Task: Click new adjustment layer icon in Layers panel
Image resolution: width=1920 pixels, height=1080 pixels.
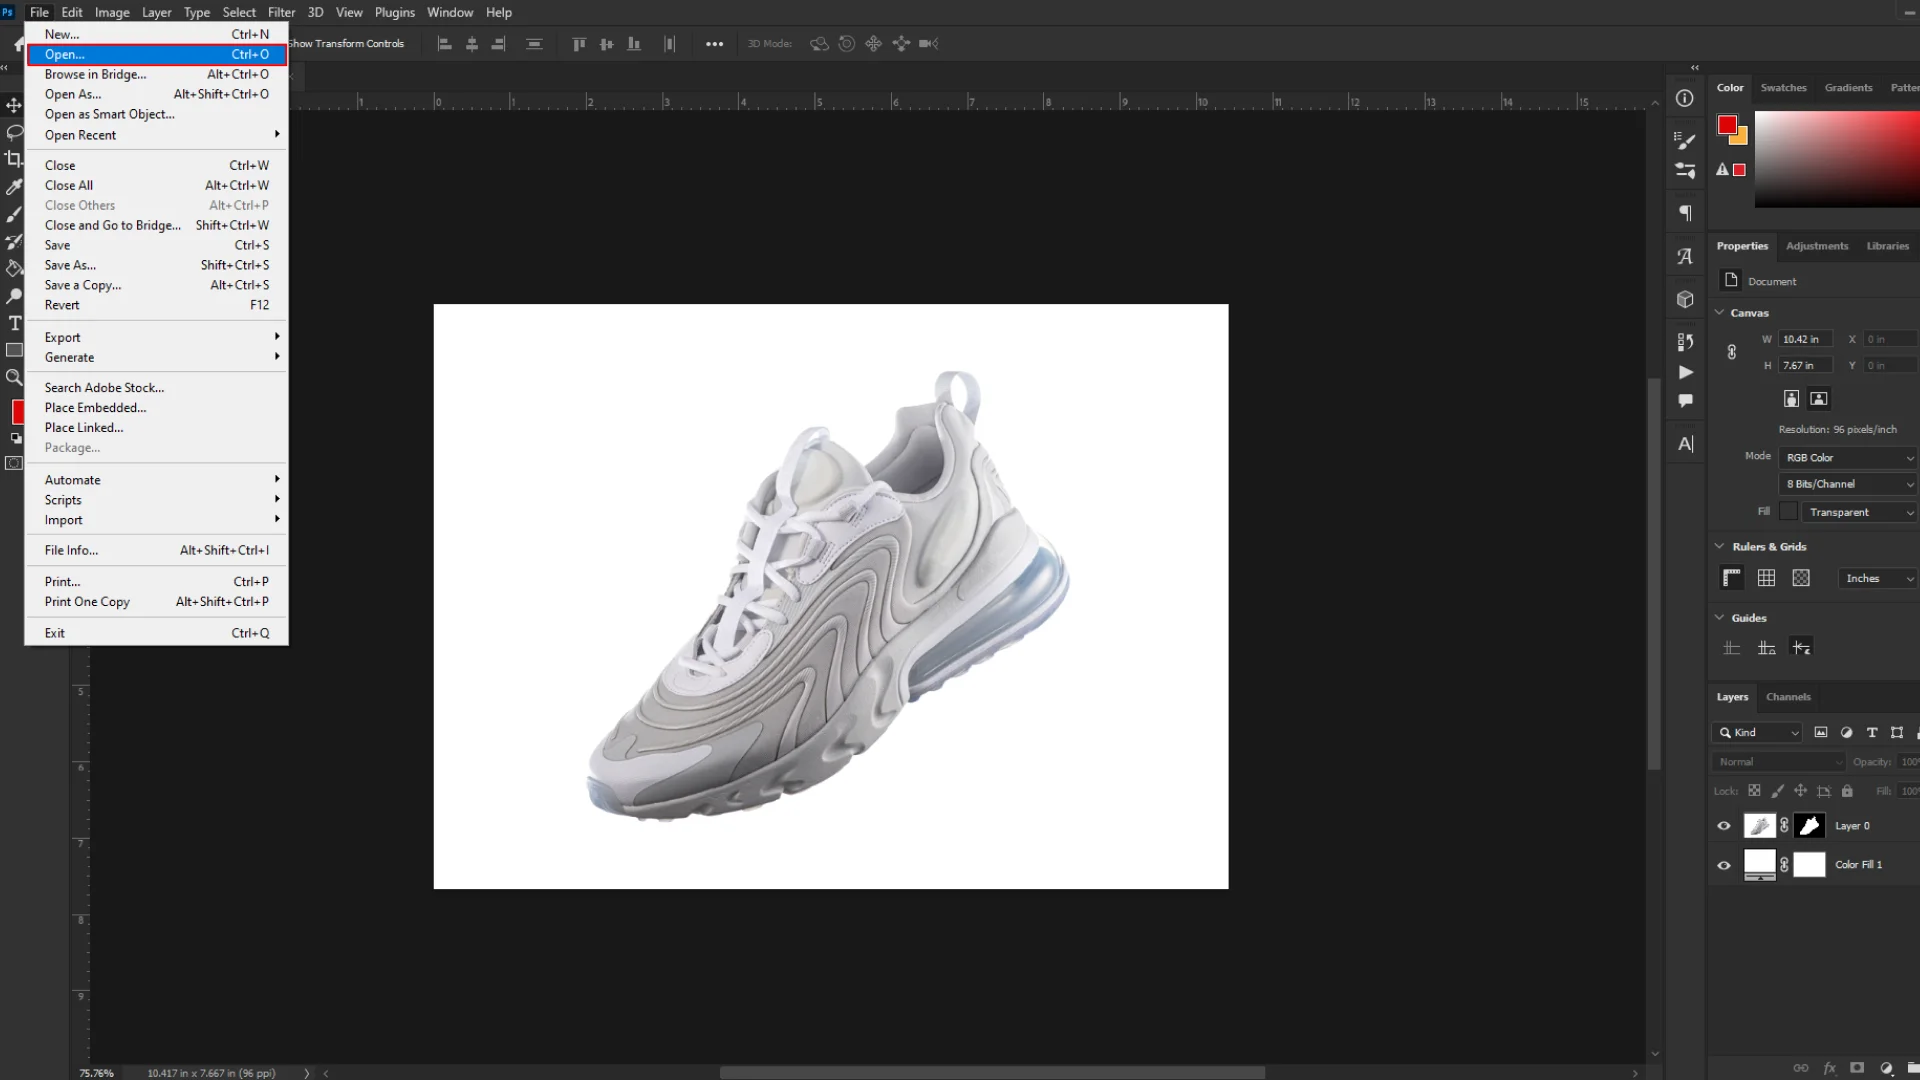Action: tap(1886, 1068)
